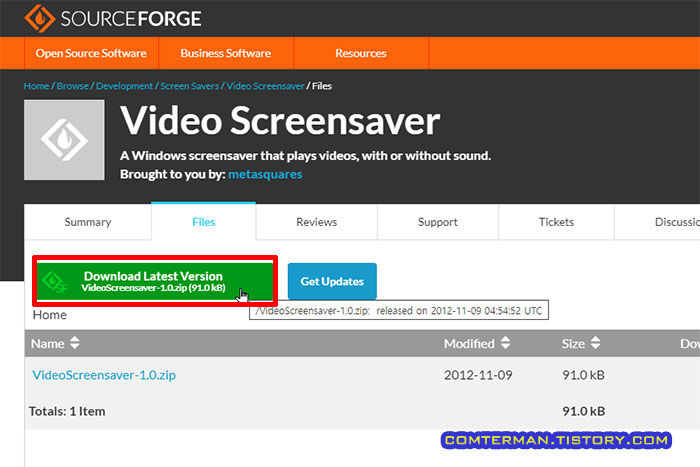The width and height of the screenshot is (700, 467).
Task: Click the SourceForge logo icon
Action: pyautogui.click(x=39, y=18)
